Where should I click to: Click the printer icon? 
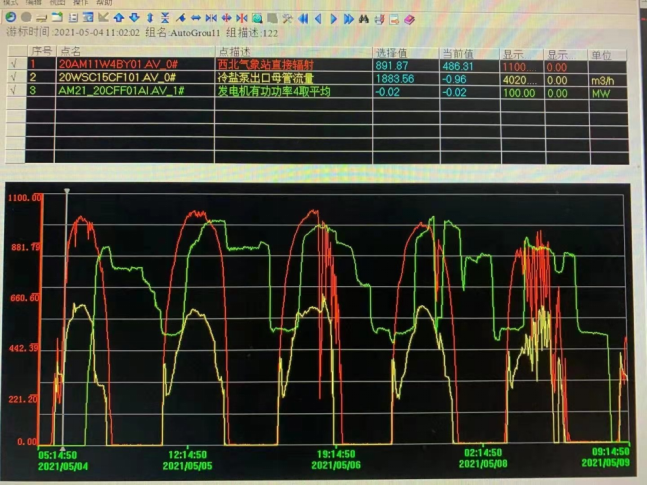pos(379,19)
